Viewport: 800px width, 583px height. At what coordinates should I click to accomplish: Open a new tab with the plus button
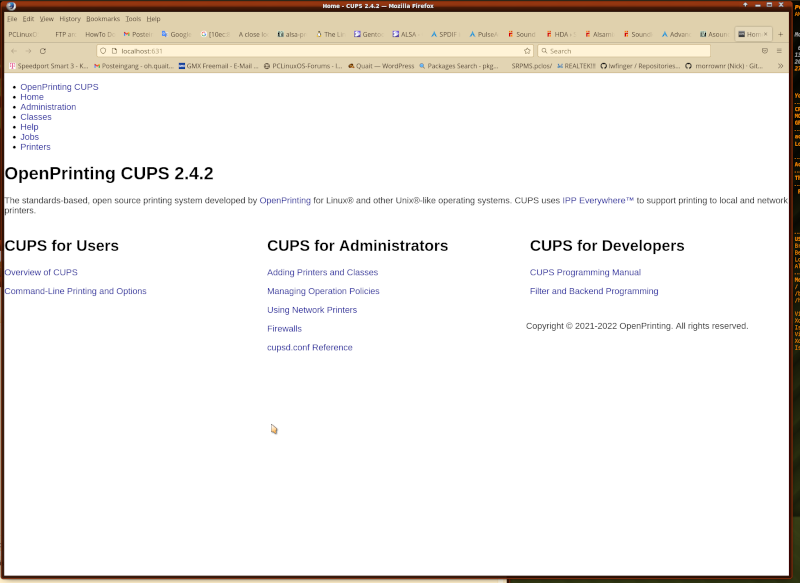[780, 34]
